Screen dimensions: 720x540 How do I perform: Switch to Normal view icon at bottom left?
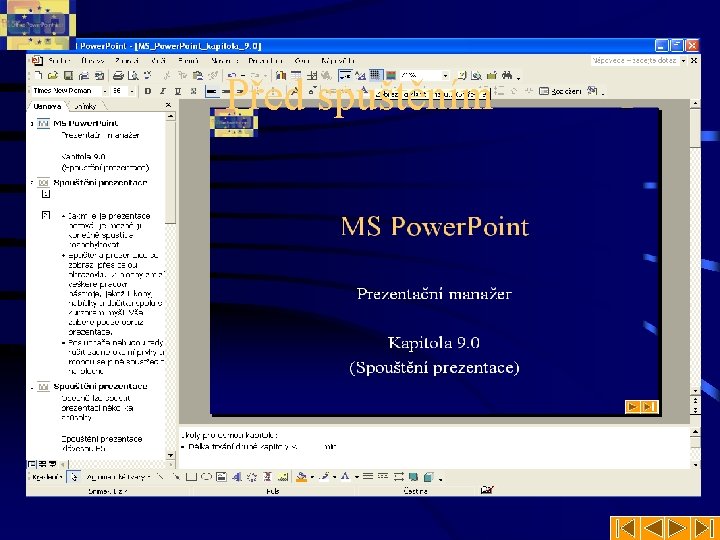point(33,464)
